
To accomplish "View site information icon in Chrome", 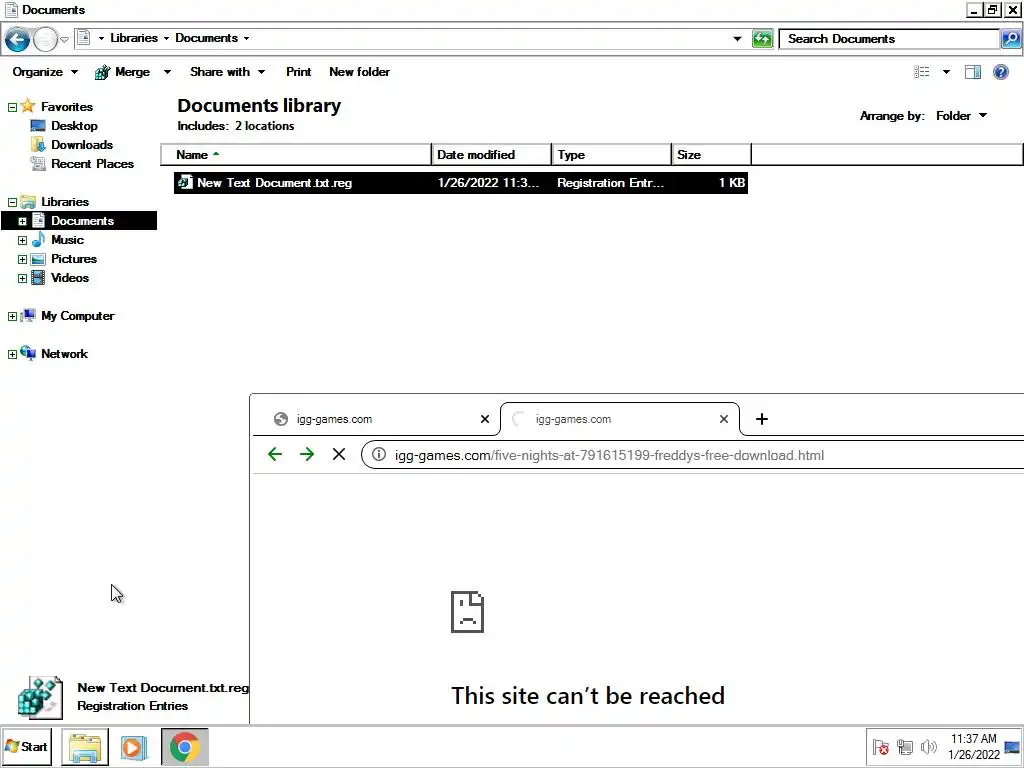I will tap(379, 455).
